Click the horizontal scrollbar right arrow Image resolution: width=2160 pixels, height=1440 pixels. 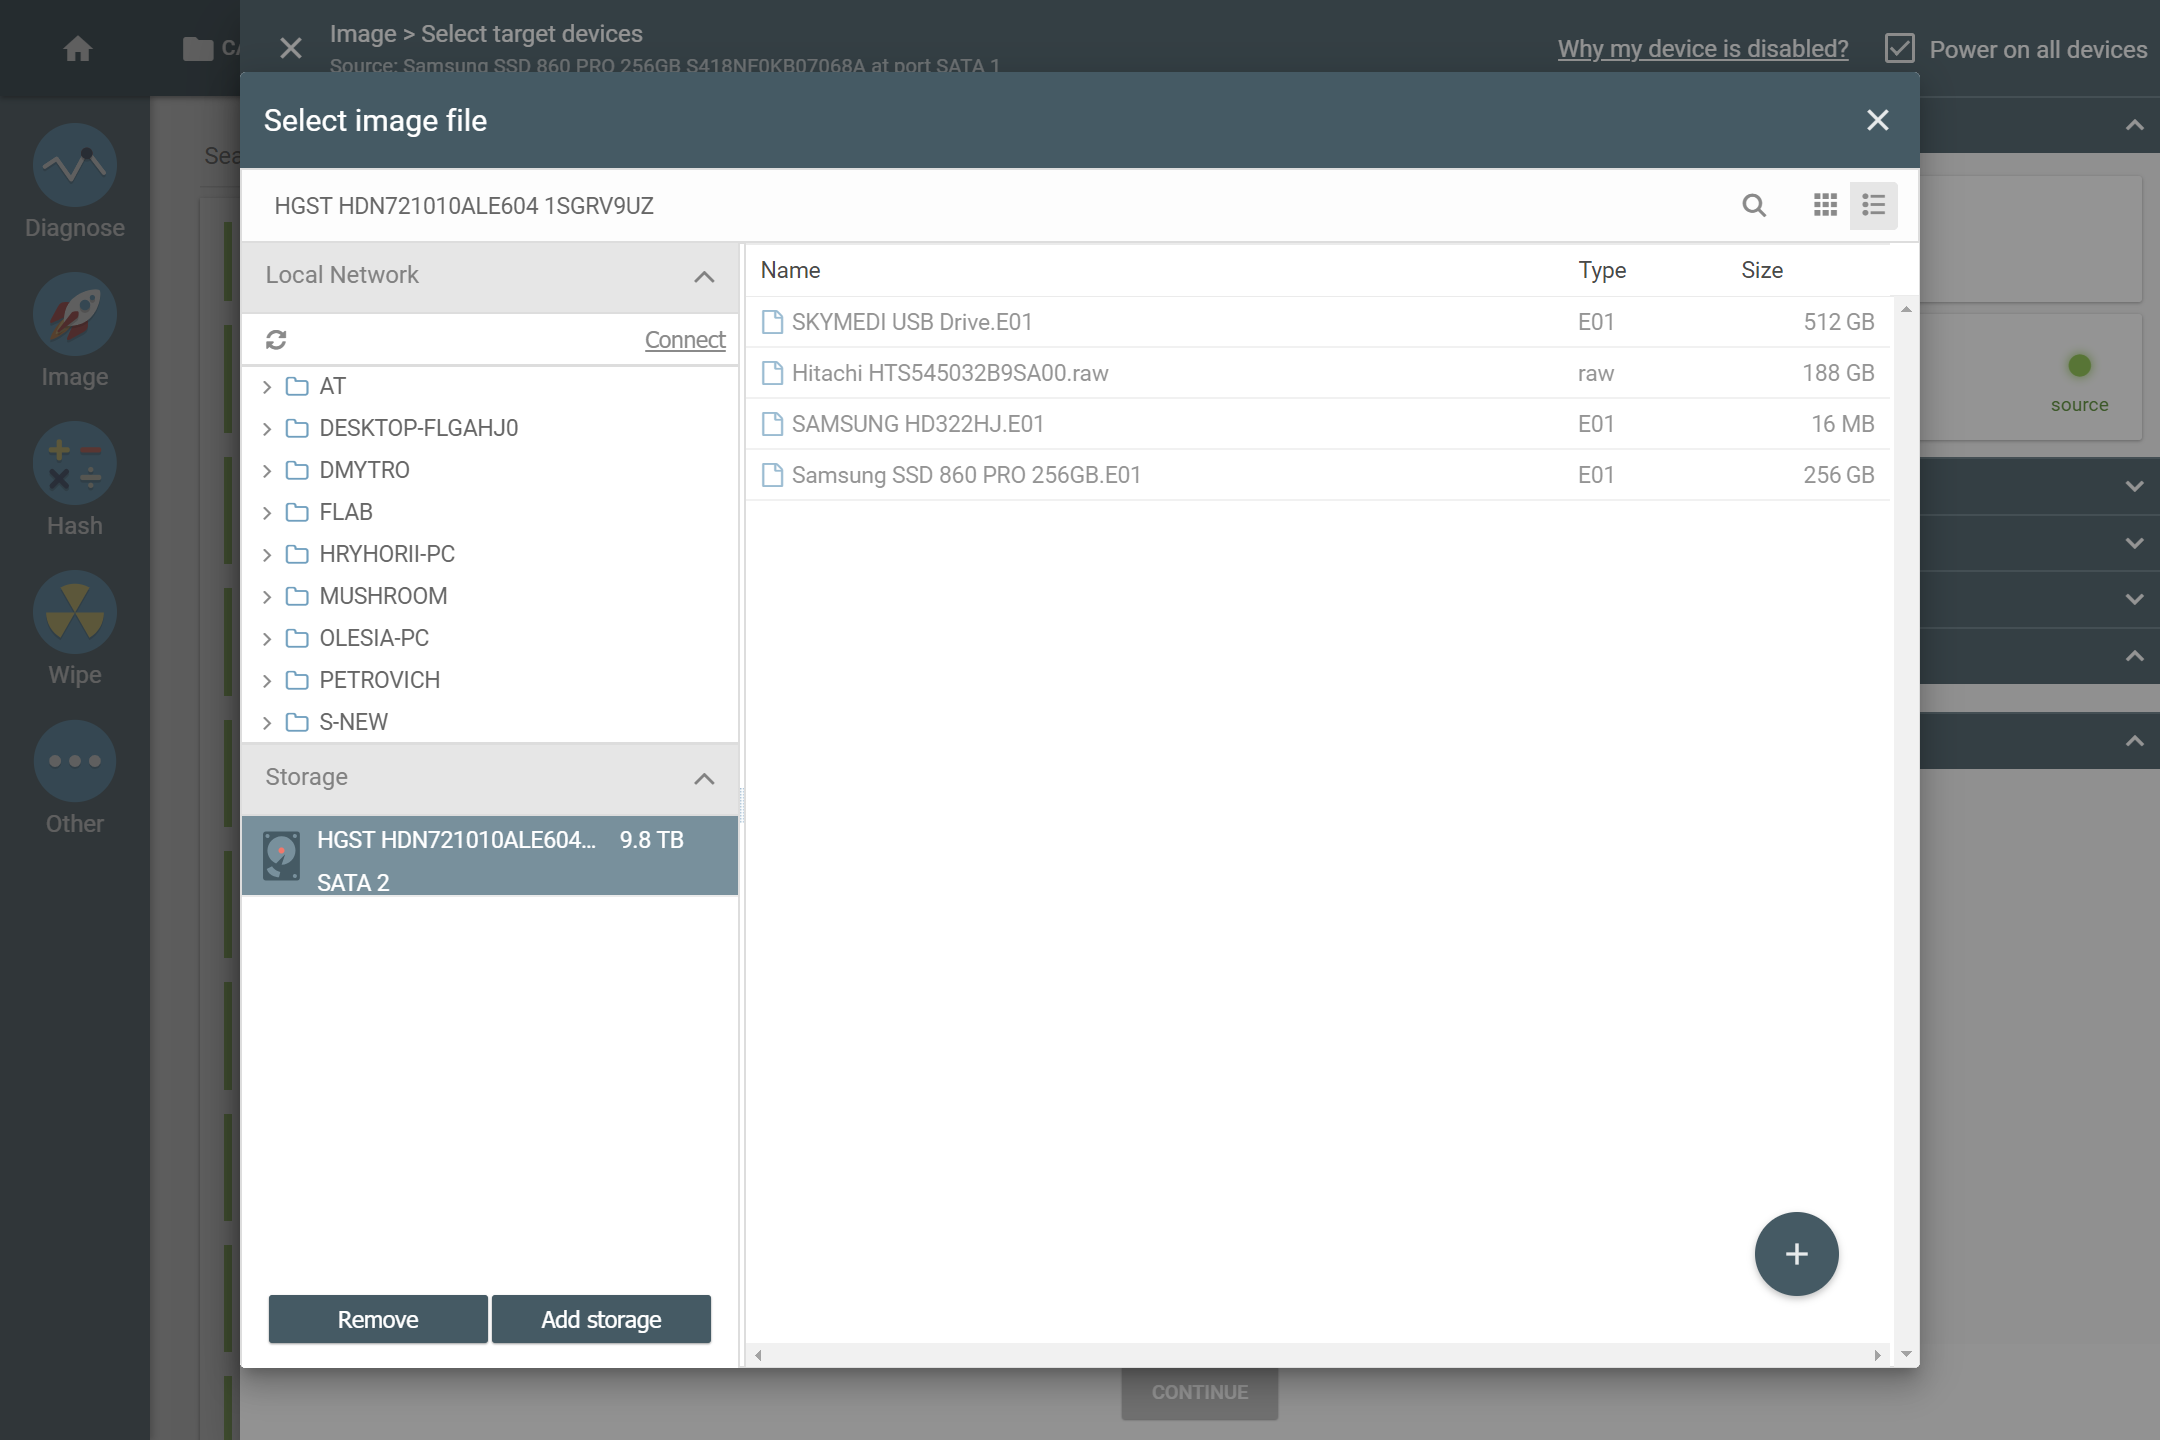point(1877,1356)
